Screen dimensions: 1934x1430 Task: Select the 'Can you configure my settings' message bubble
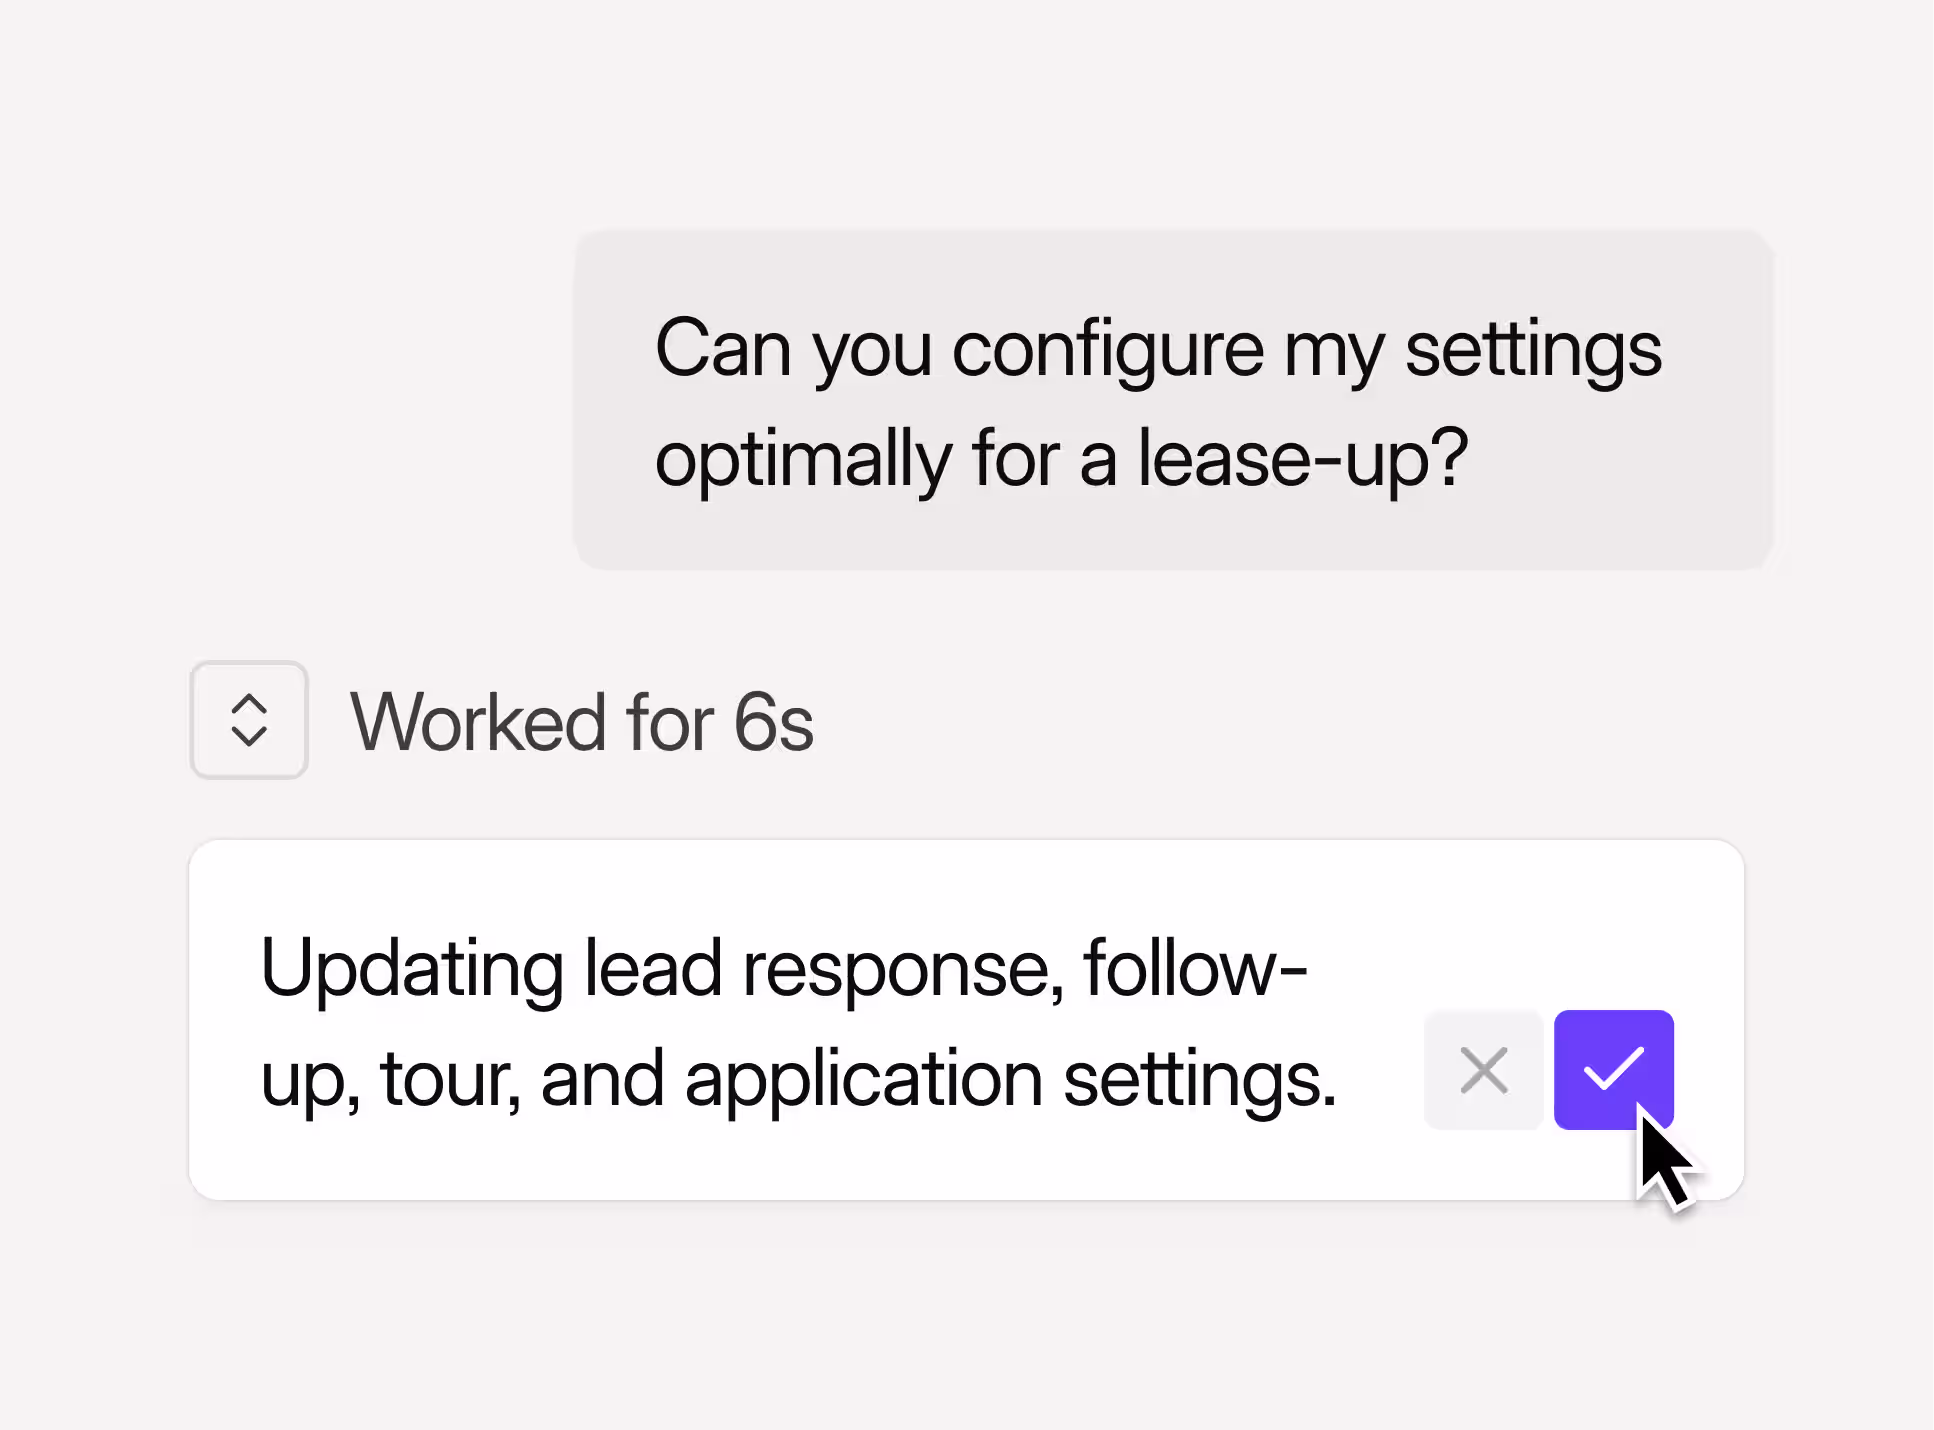(x=1173, y=400)
